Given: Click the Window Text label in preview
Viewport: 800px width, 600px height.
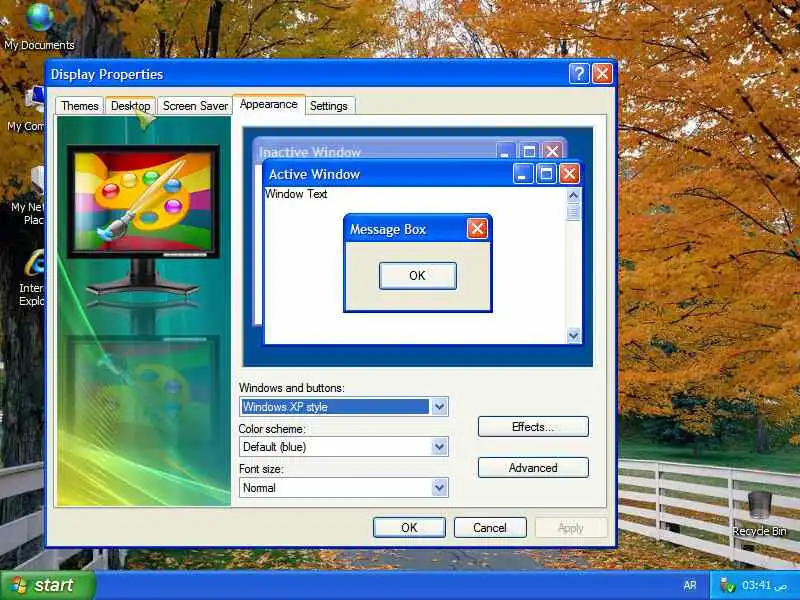Looking at the screenshot, I should click(296, 194).
